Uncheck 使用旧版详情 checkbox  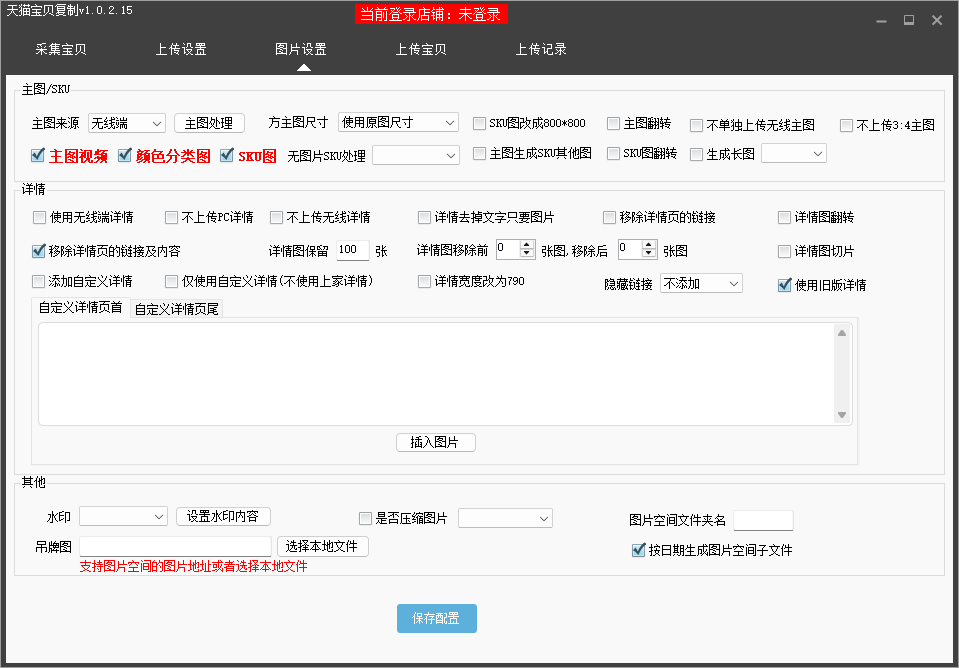click(784, 285)
